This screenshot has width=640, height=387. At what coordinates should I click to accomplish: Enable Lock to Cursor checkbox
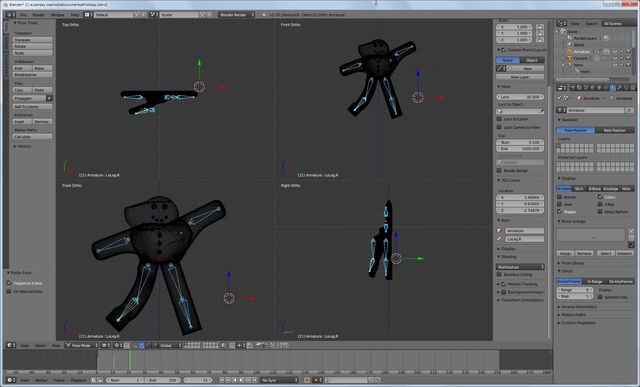tap(499, 119)
